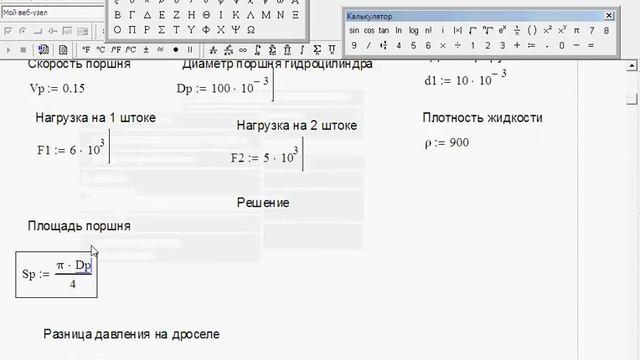This screenshot has height=360, width=640.
Task: Insert Greek letter Λ (Lambda)
Action: pos(251,15)
